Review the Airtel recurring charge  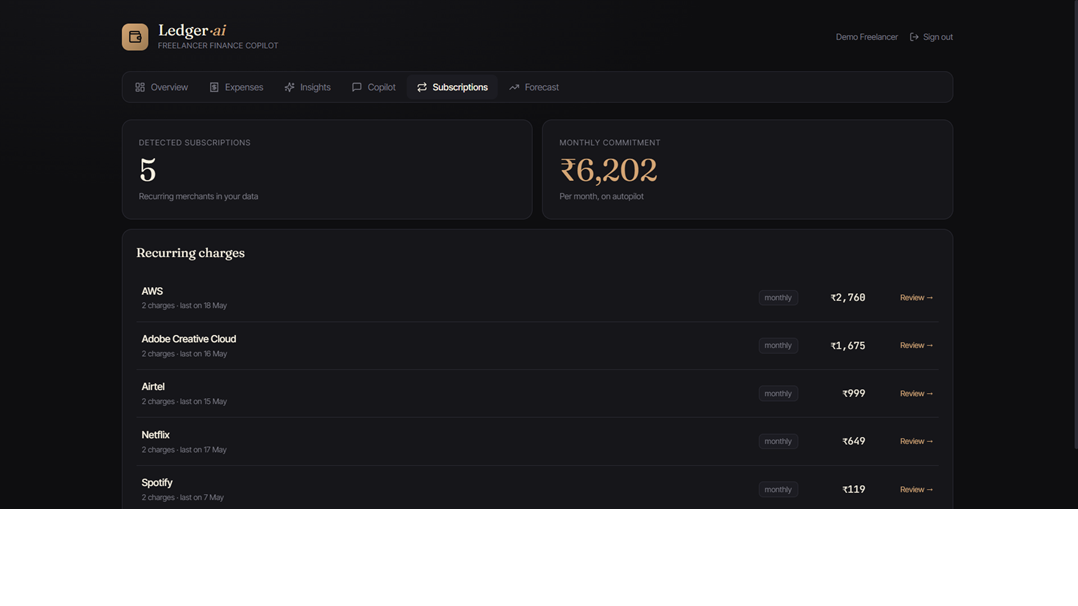click(916, 393)
